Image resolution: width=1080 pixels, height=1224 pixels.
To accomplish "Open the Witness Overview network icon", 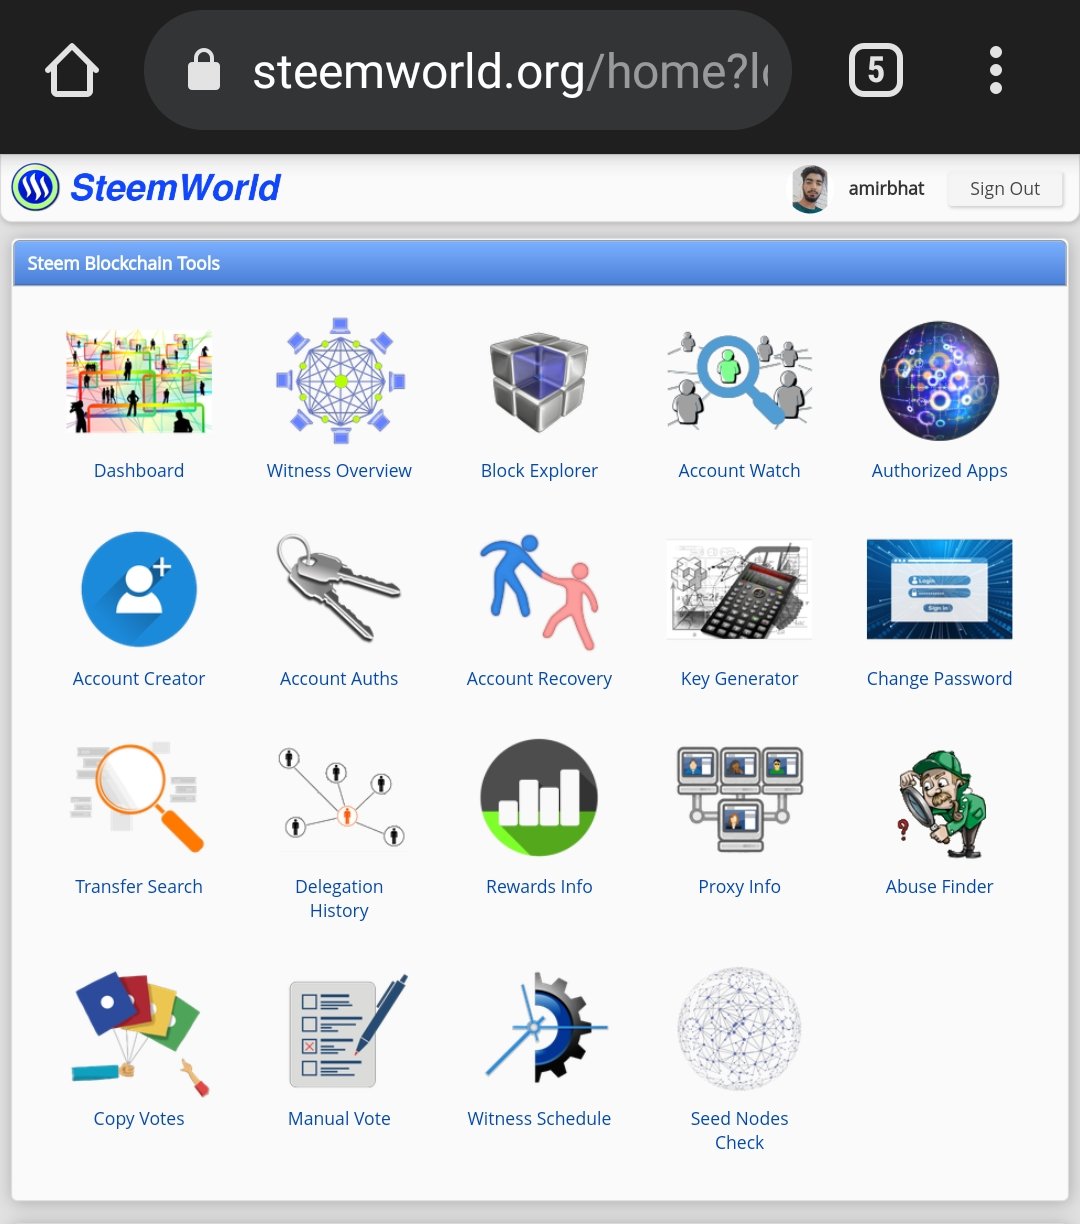I will click(x=340, y=381).
